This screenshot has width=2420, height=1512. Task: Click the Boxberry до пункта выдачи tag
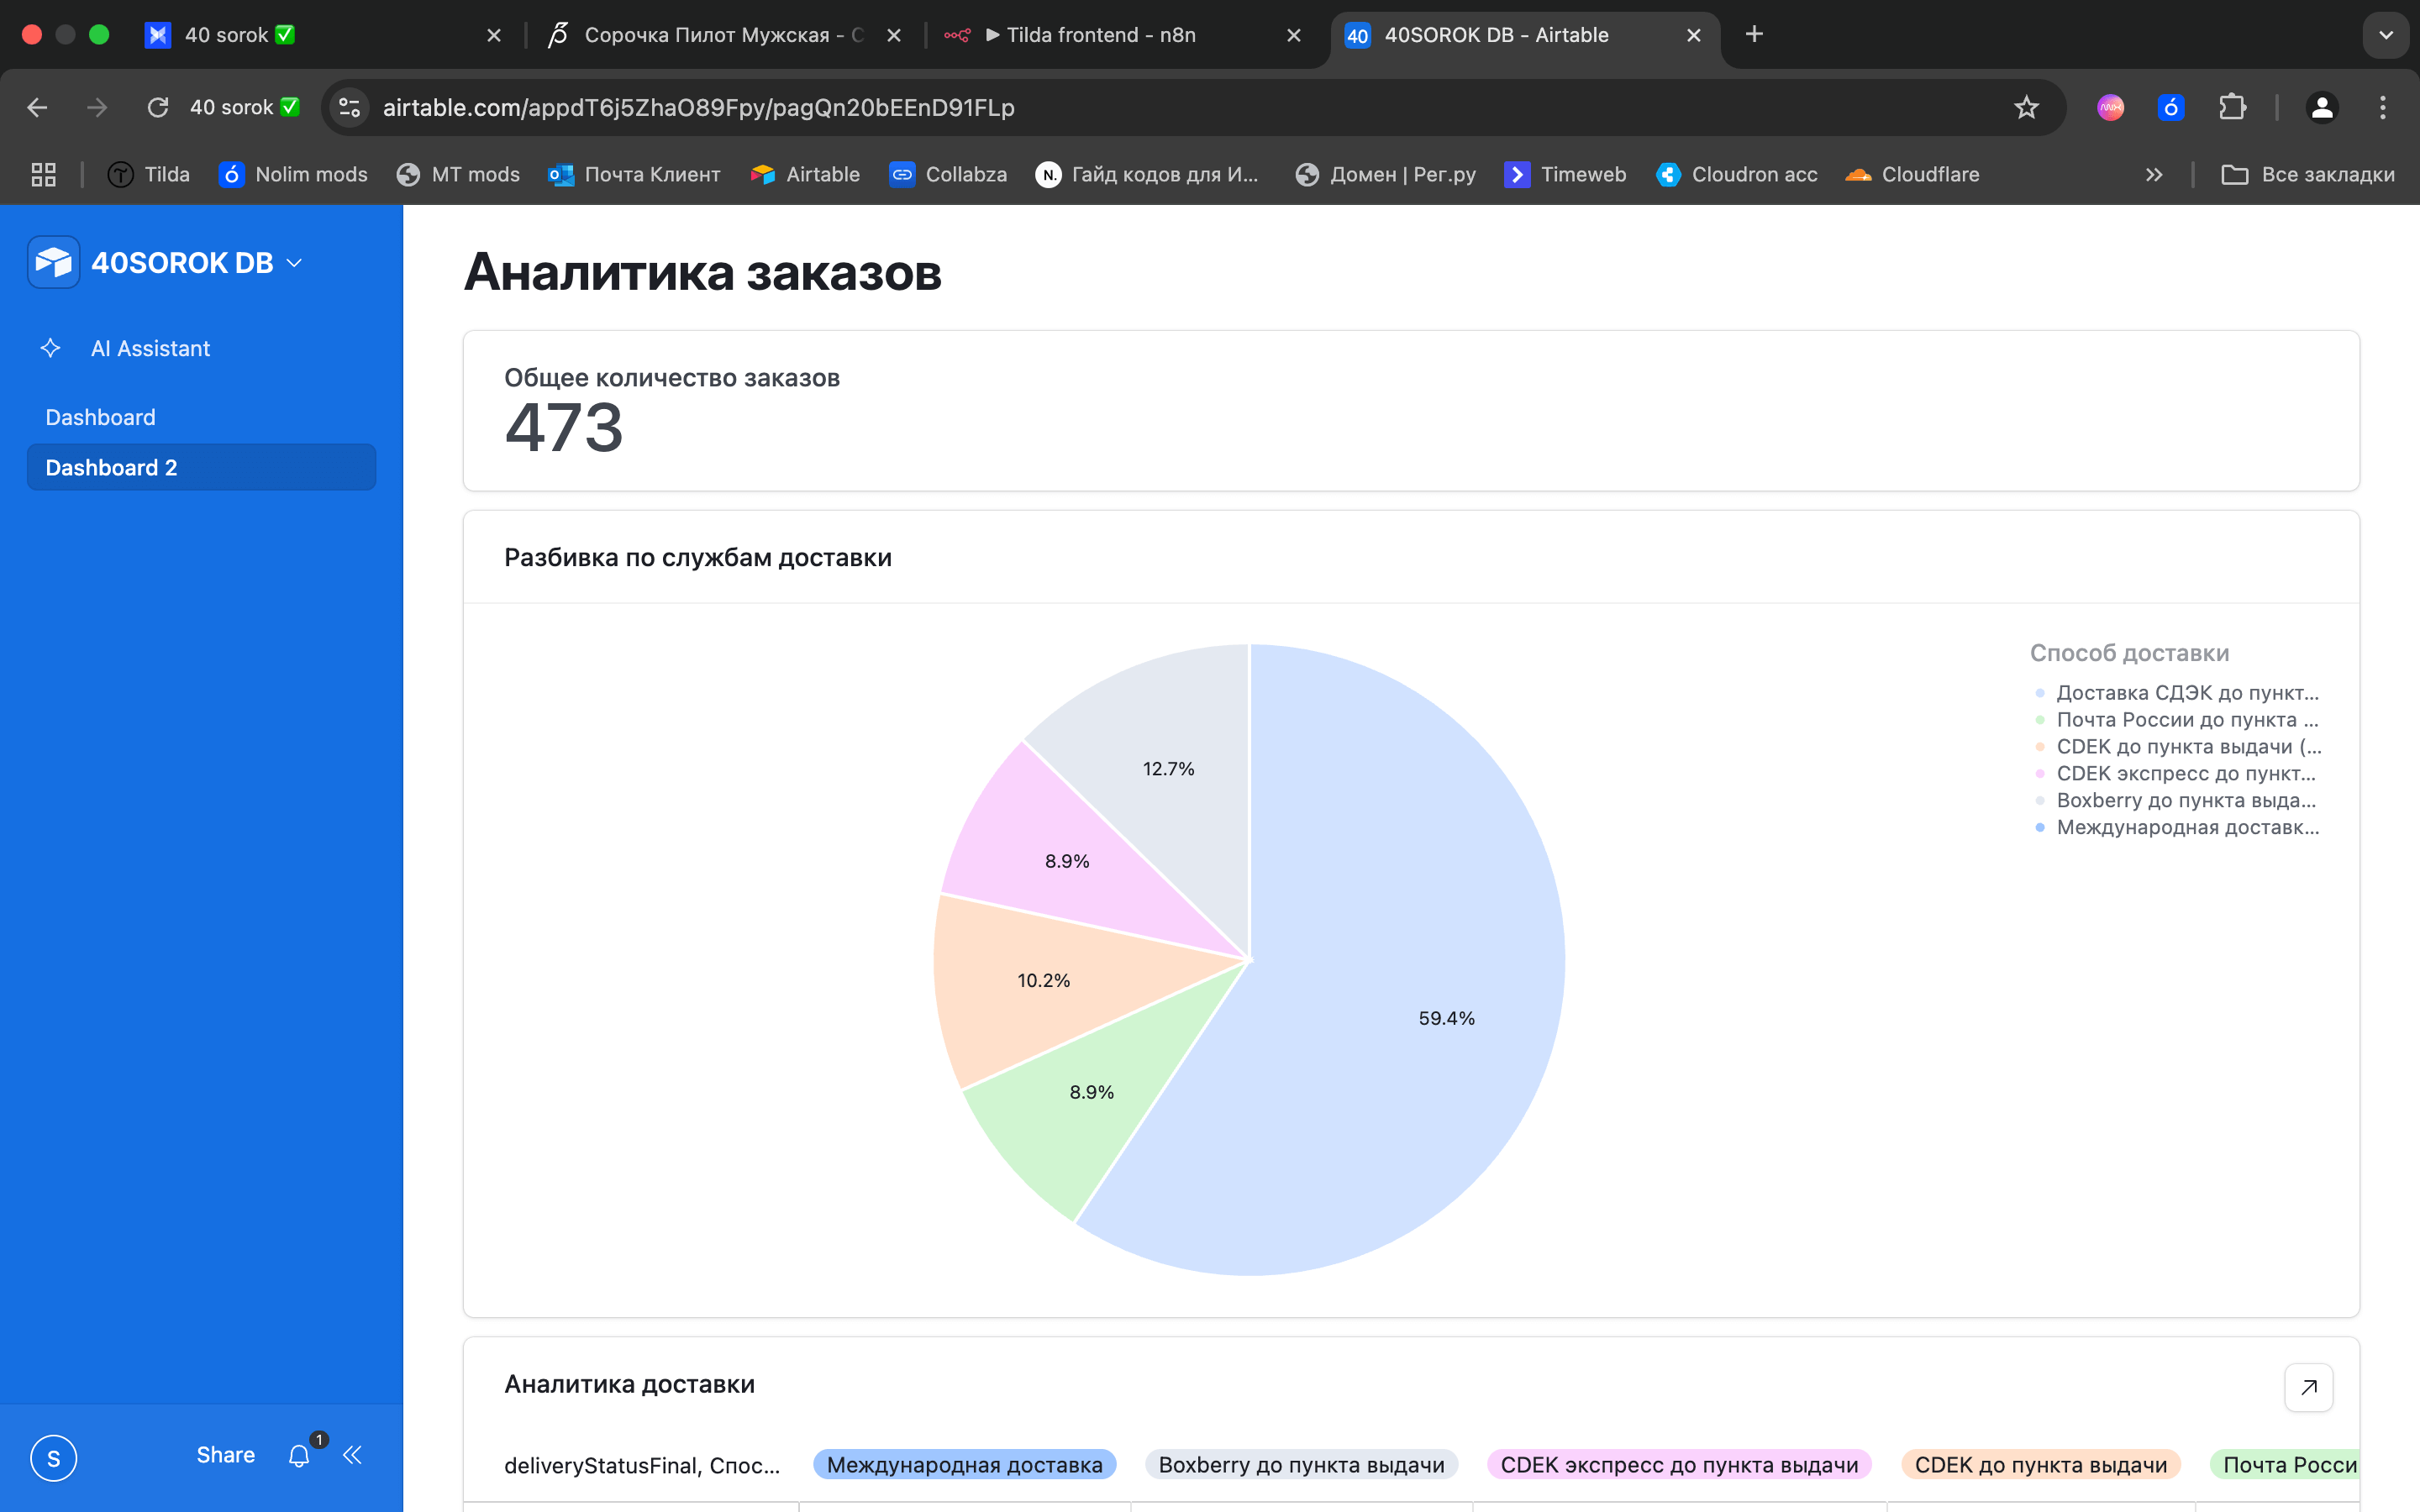tap(1301, 1464)
